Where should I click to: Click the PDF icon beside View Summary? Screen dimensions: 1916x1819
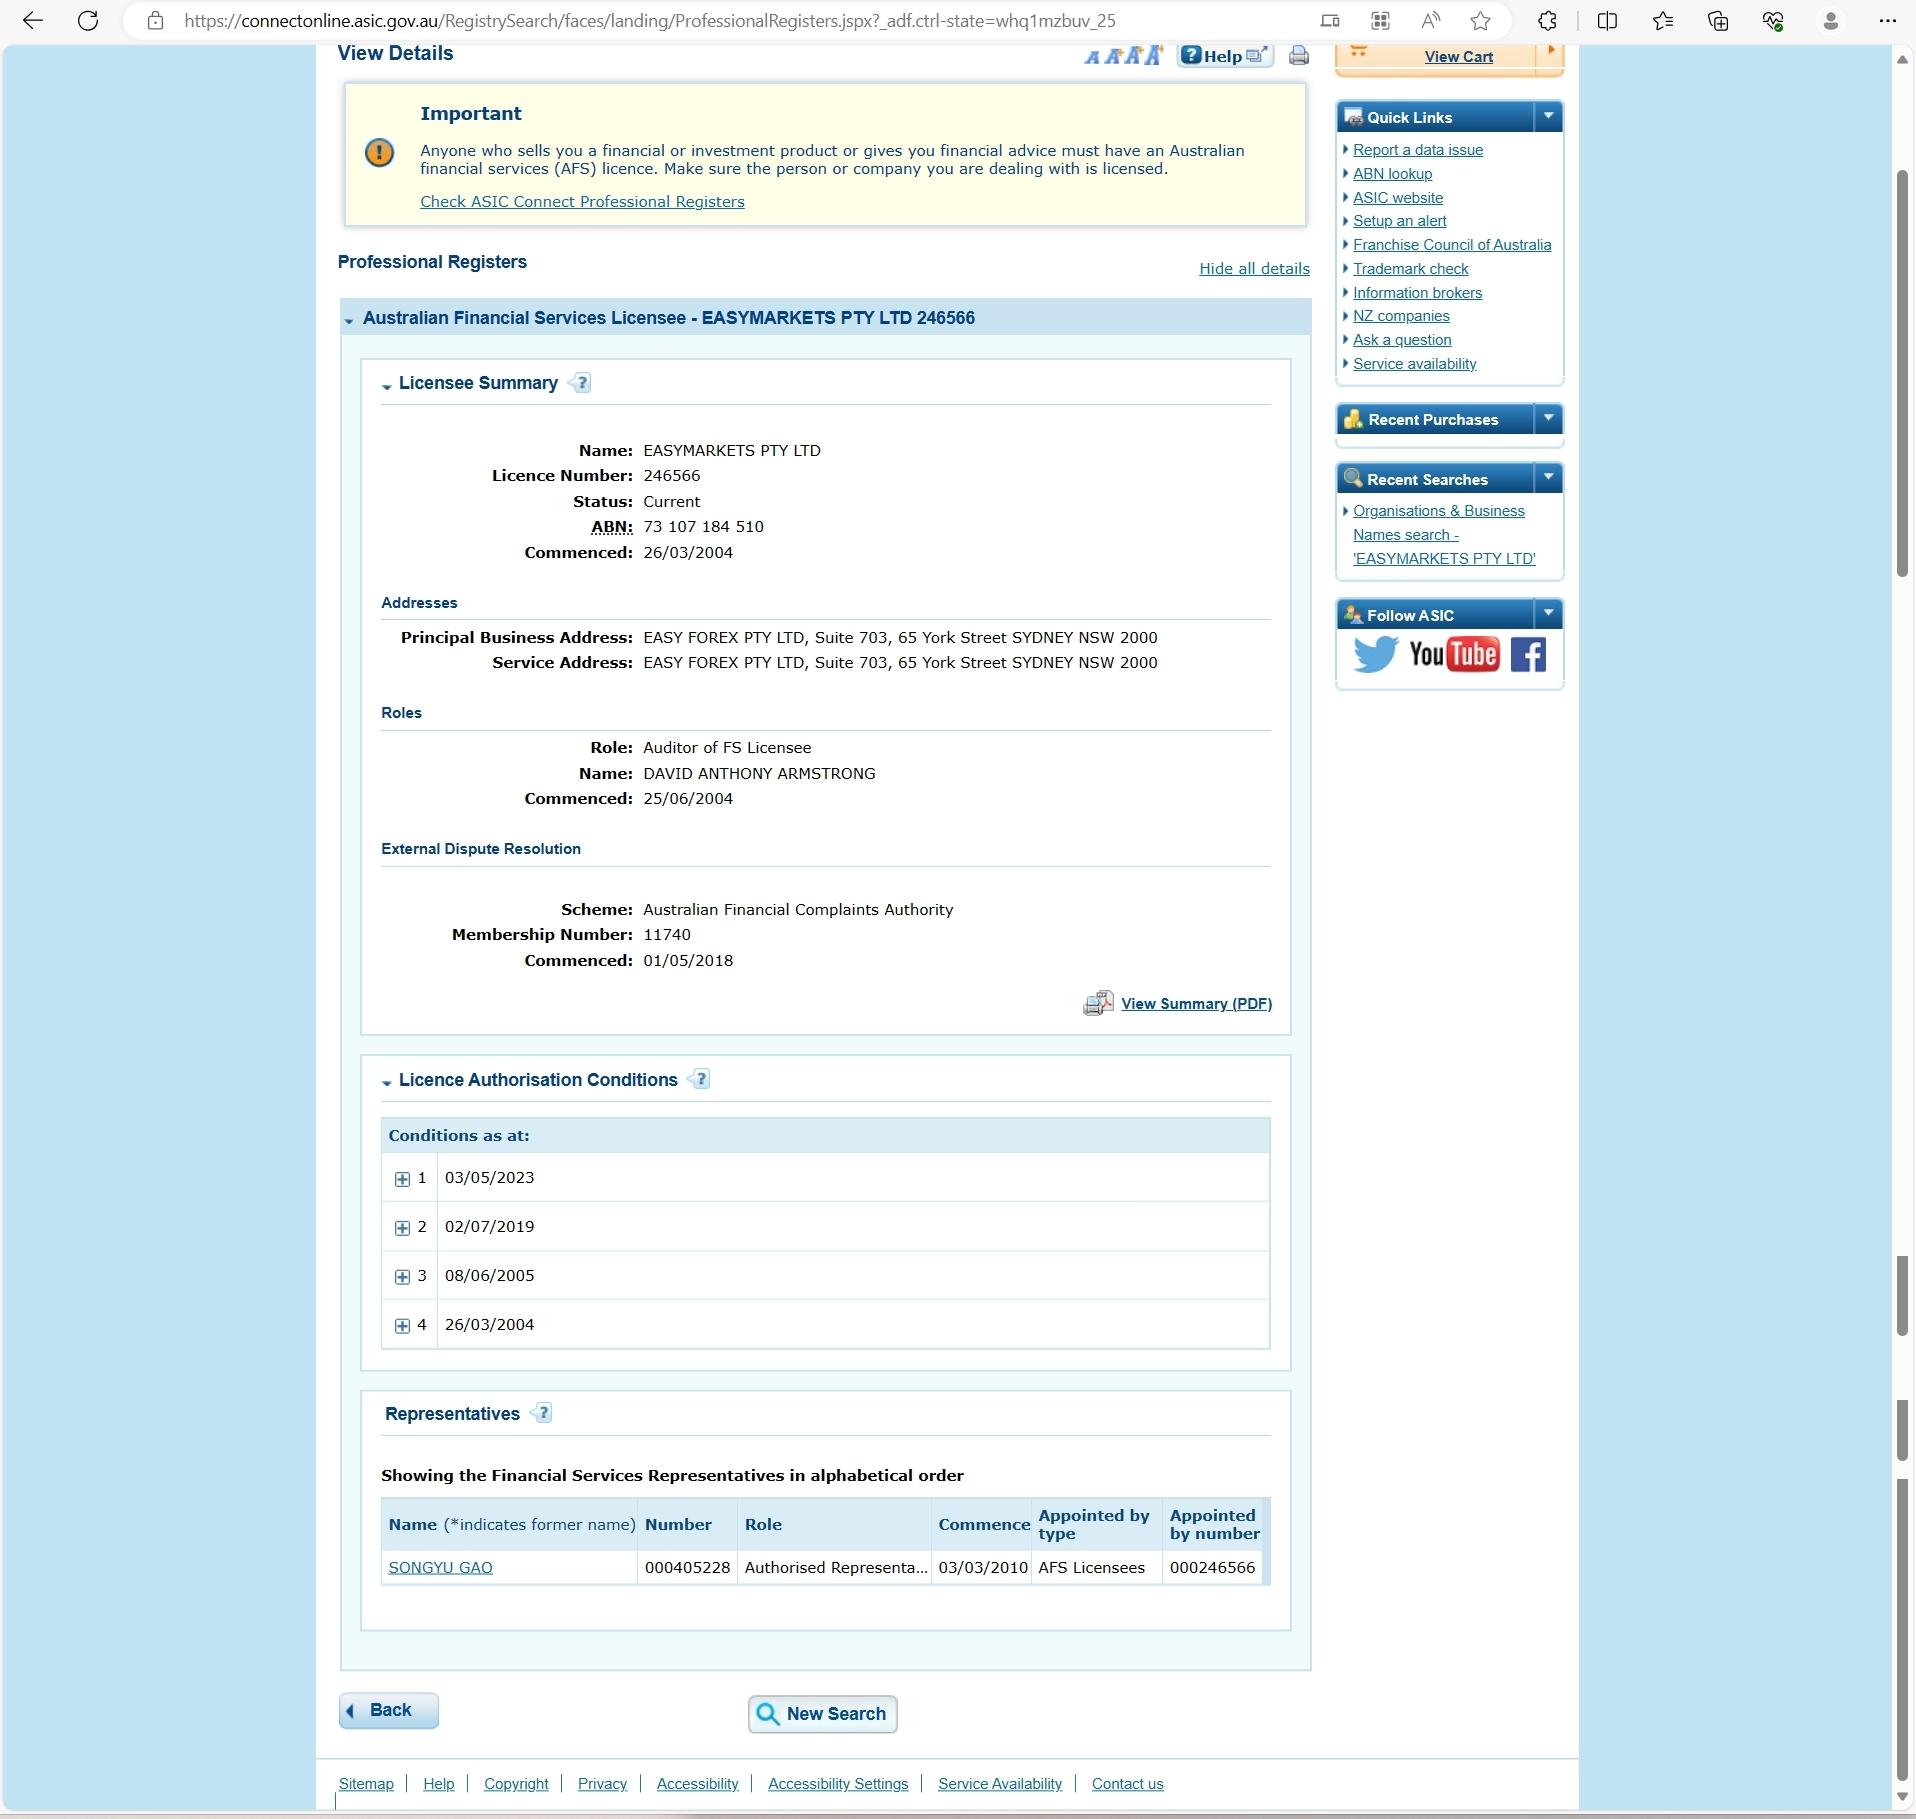coord(1098,1003)
